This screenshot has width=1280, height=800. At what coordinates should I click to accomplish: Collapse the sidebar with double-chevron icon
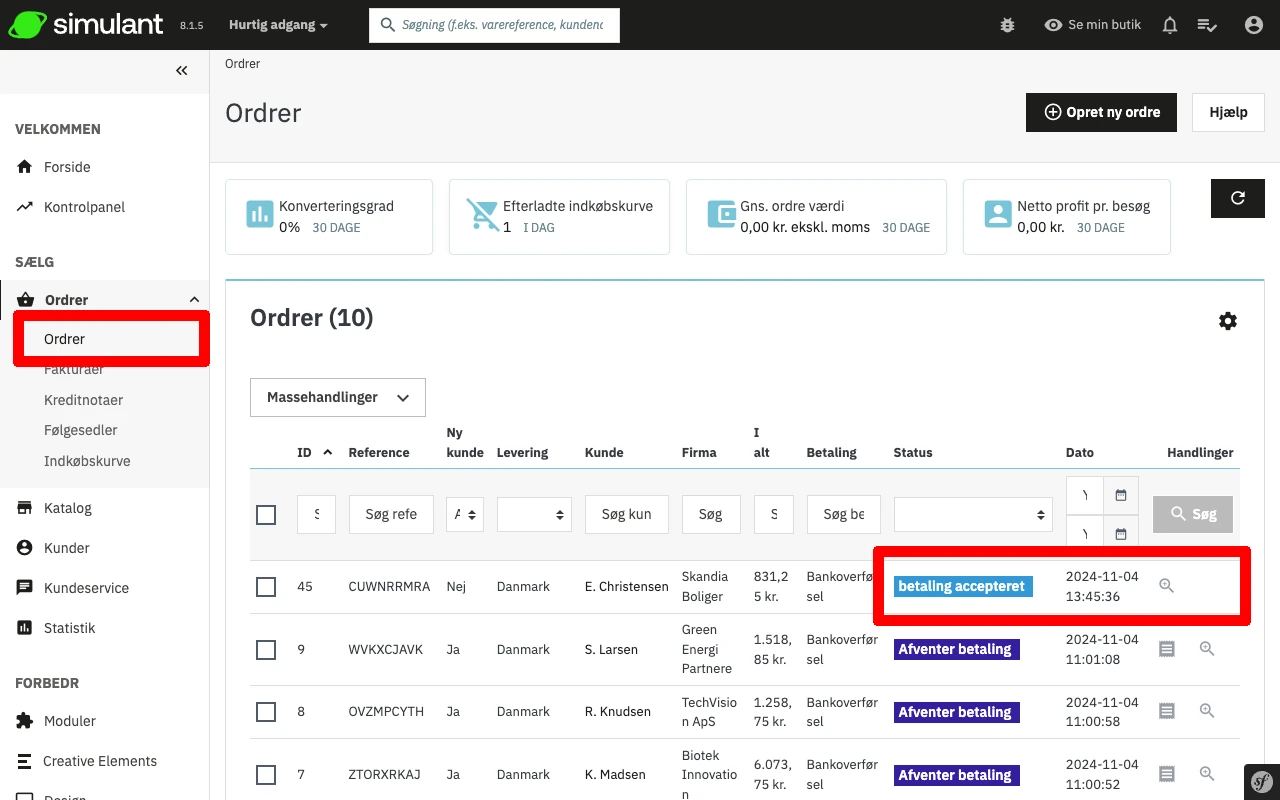tap(181, 70)
